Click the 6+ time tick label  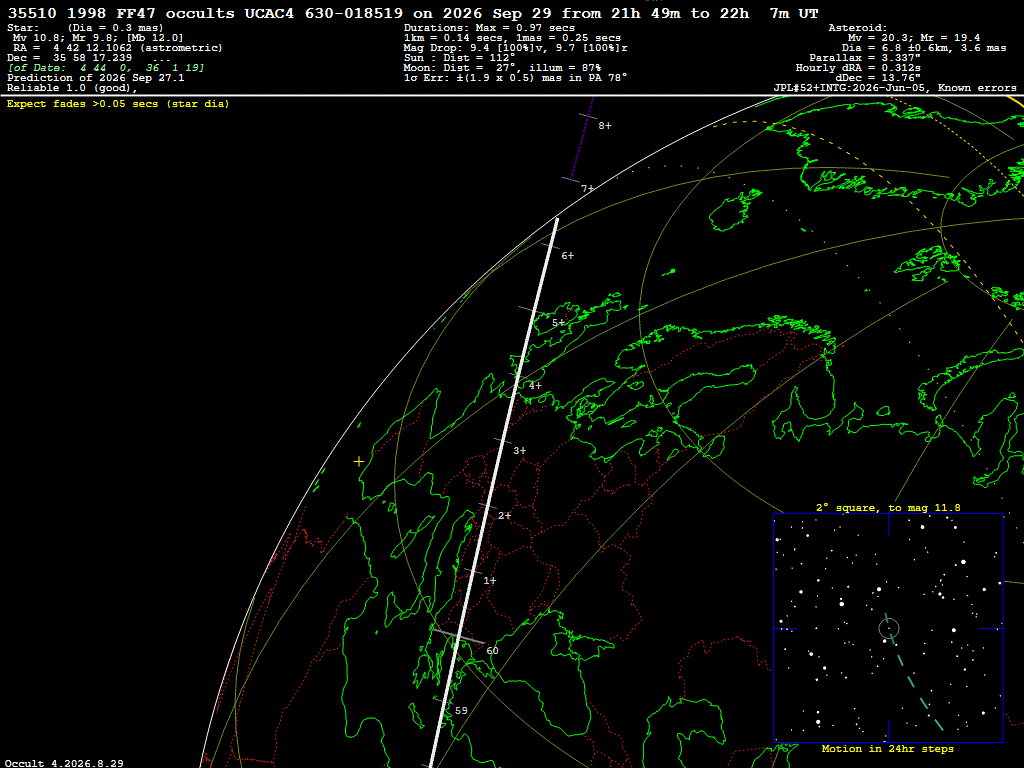pyautogui.click(x=568, y=256)
